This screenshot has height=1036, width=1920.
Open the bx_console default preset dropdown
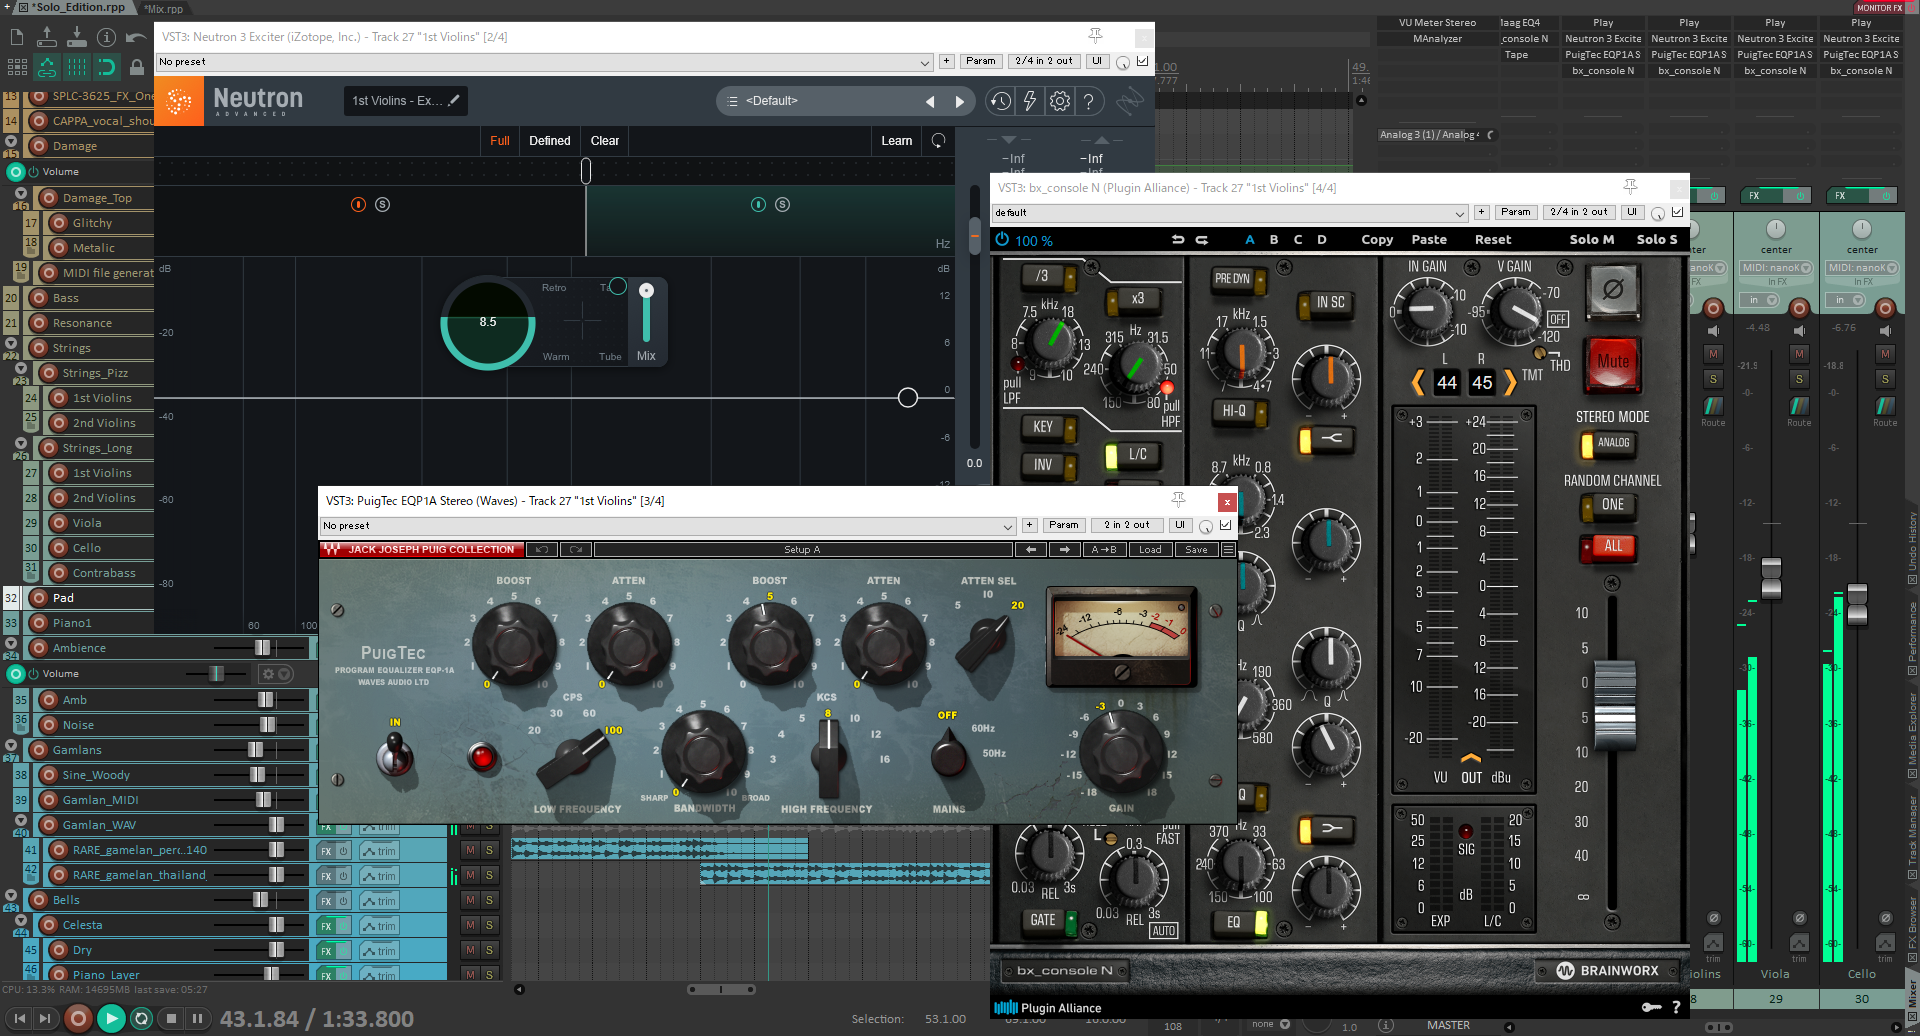click(1230, 213)
